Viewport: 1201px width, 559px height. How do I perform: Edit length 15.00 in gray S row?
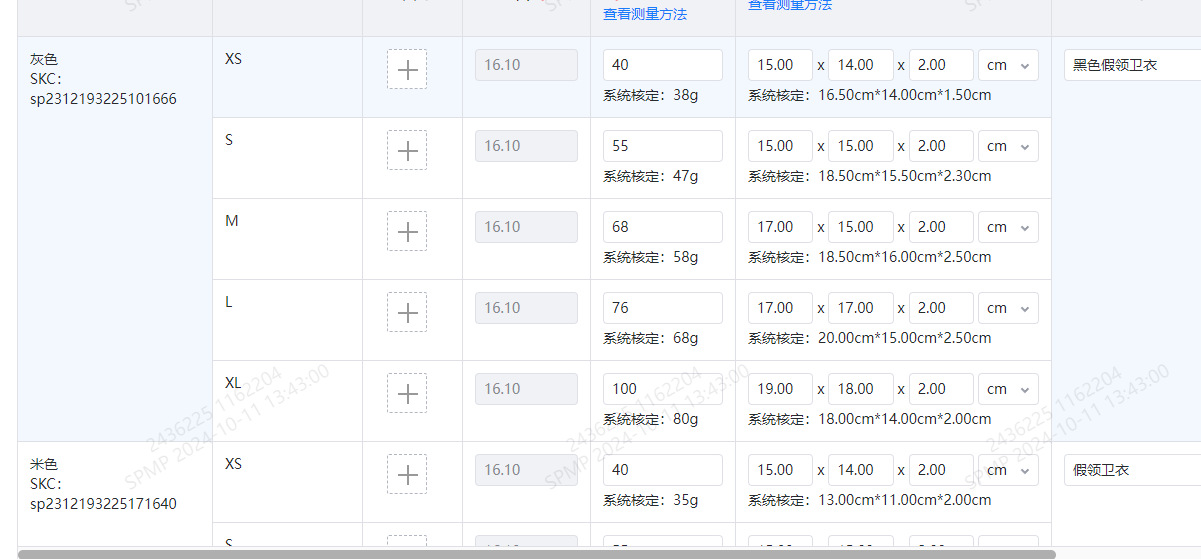pyautogui.click(x=780, y=146)
